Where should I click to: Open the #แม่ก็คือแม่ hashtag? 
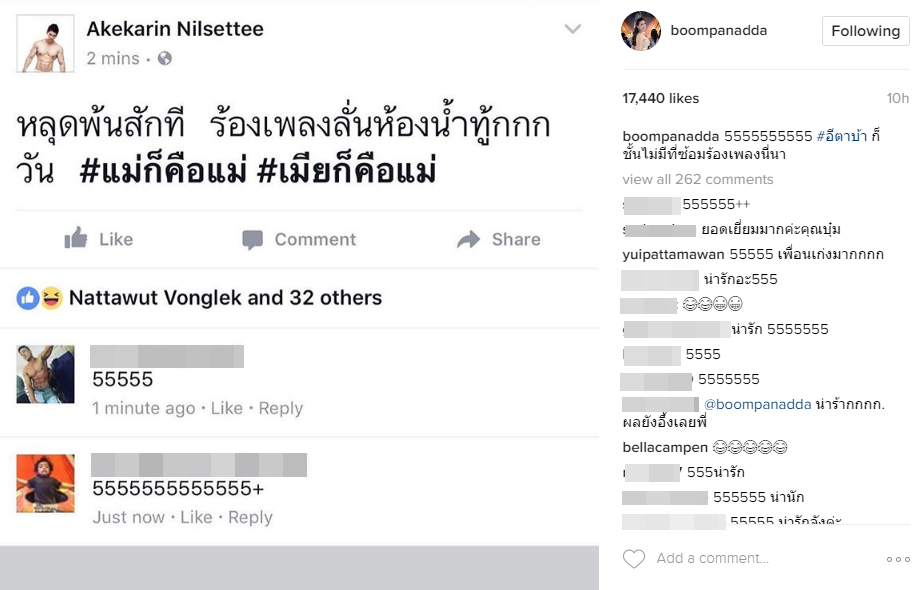(162, 171)
